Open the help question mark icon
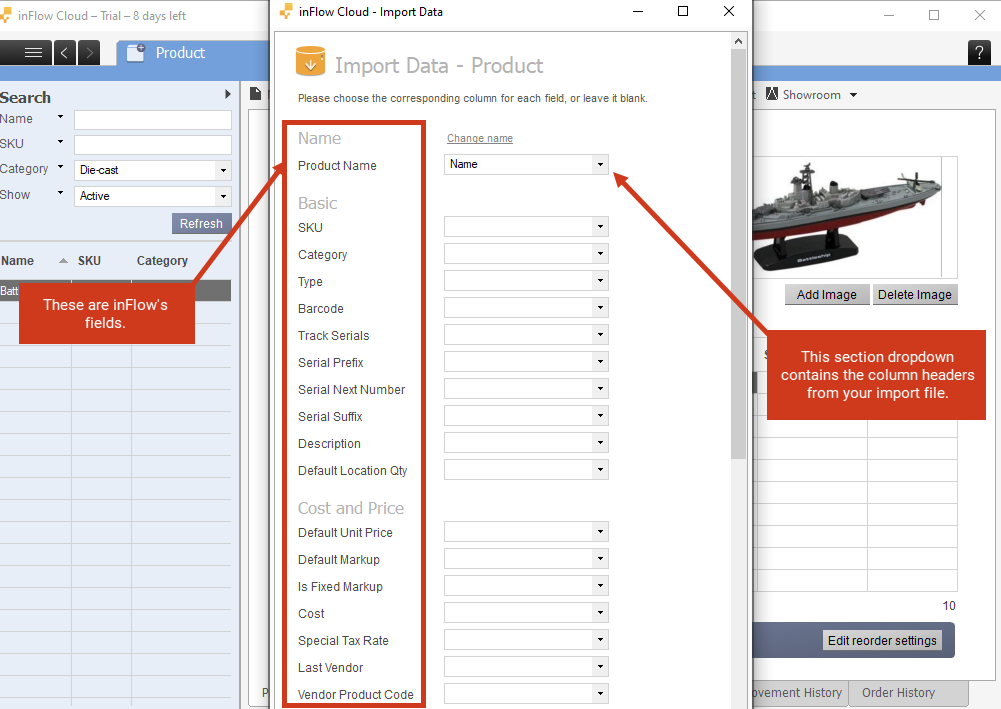The image size is (1001, 709). [980, 54]
